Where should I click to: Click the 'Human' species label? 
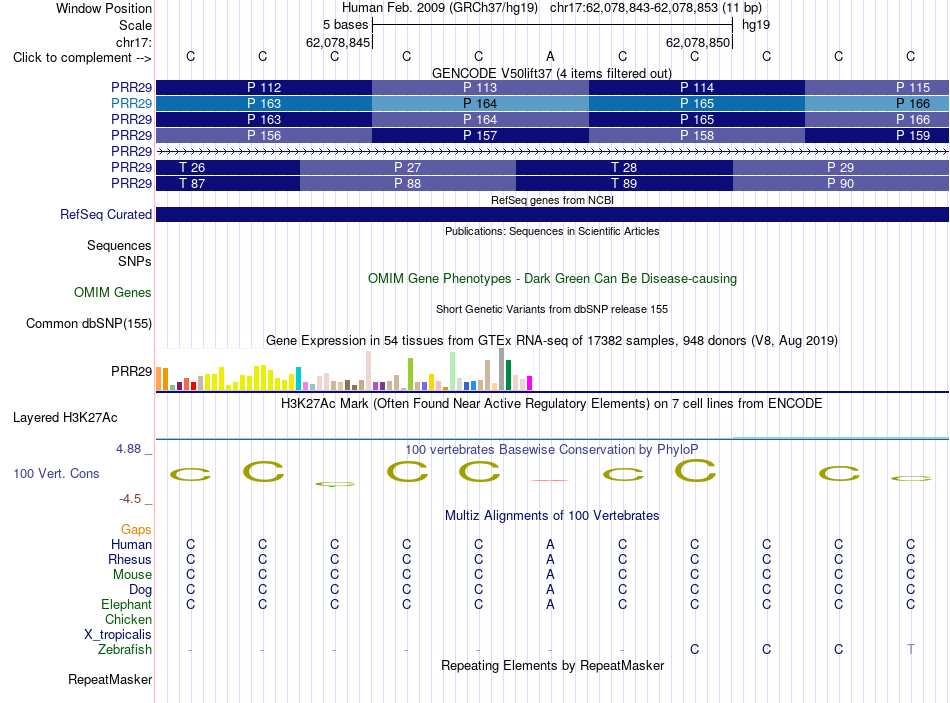[131, 545]
